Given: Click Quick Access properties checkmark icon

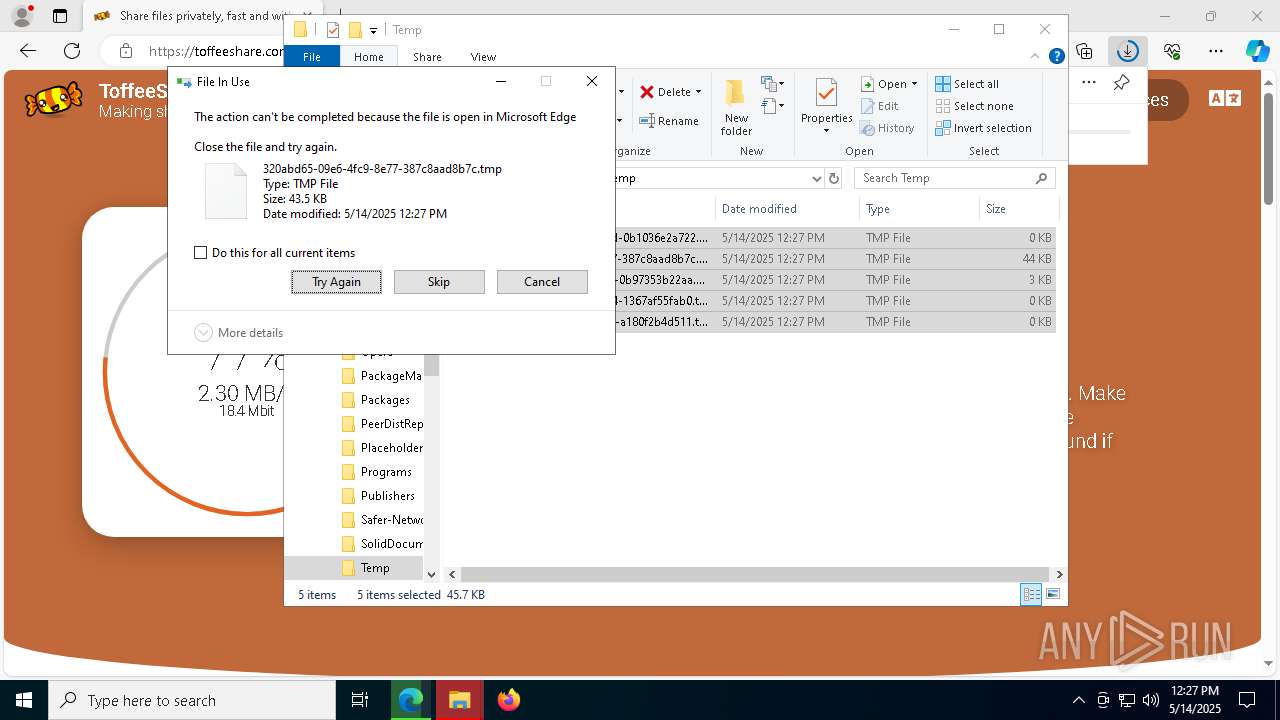Looking at the screenshot, I should click(333, 30).
